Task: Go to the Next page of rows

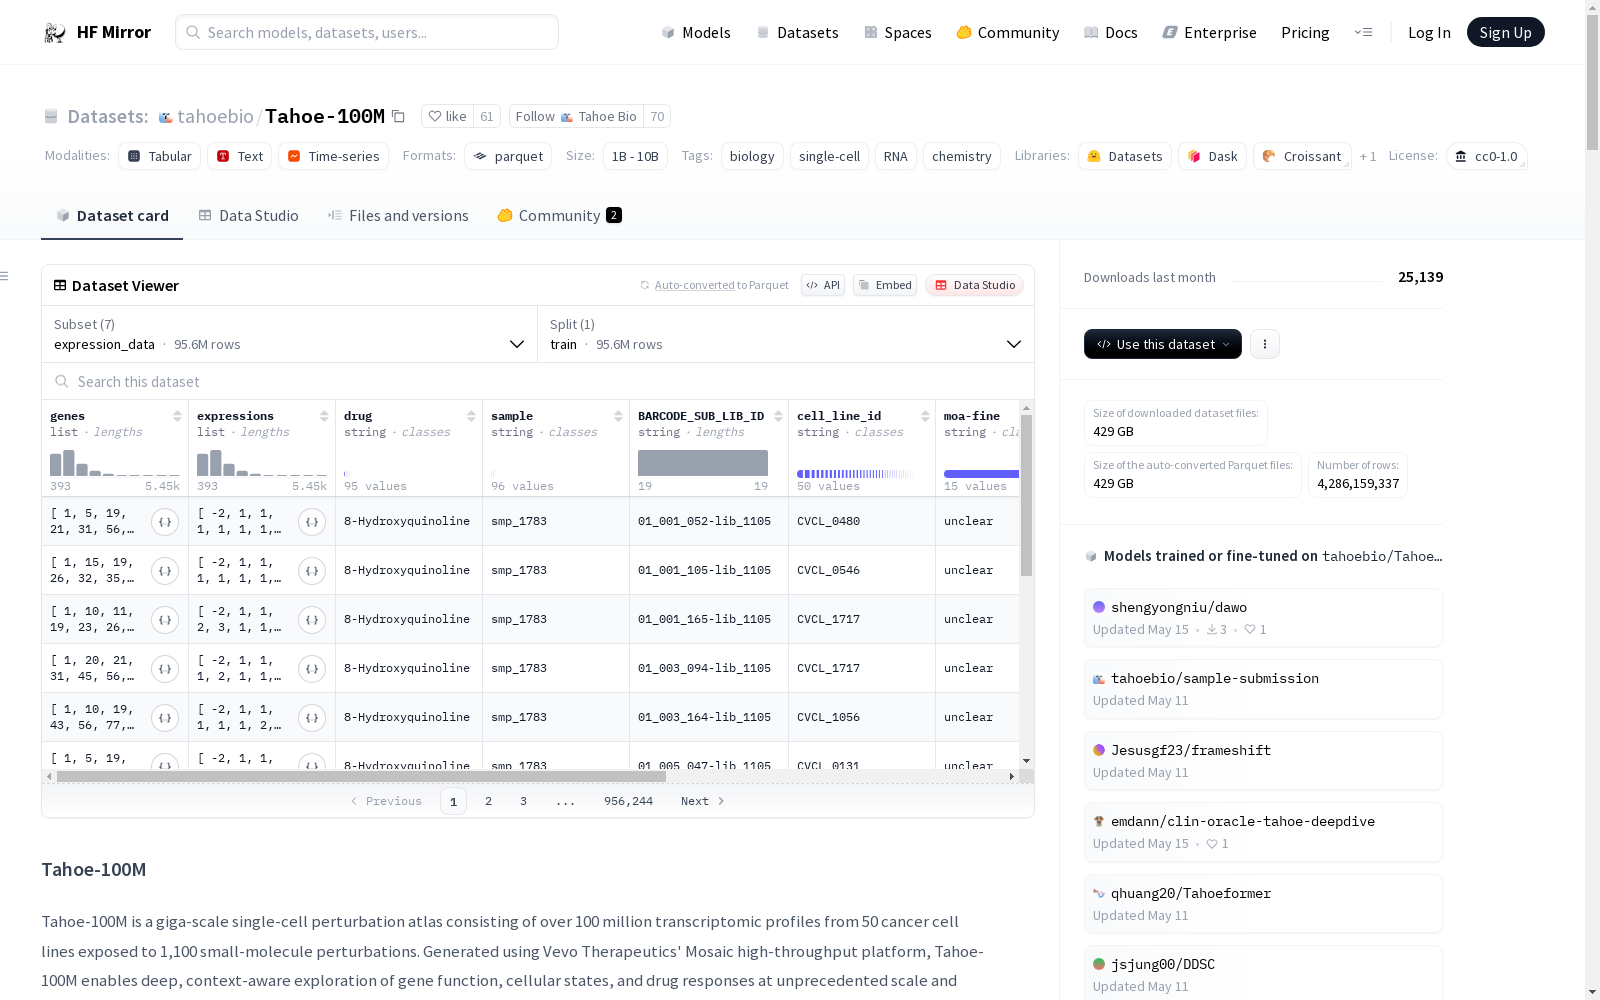Action: (702, 801)
